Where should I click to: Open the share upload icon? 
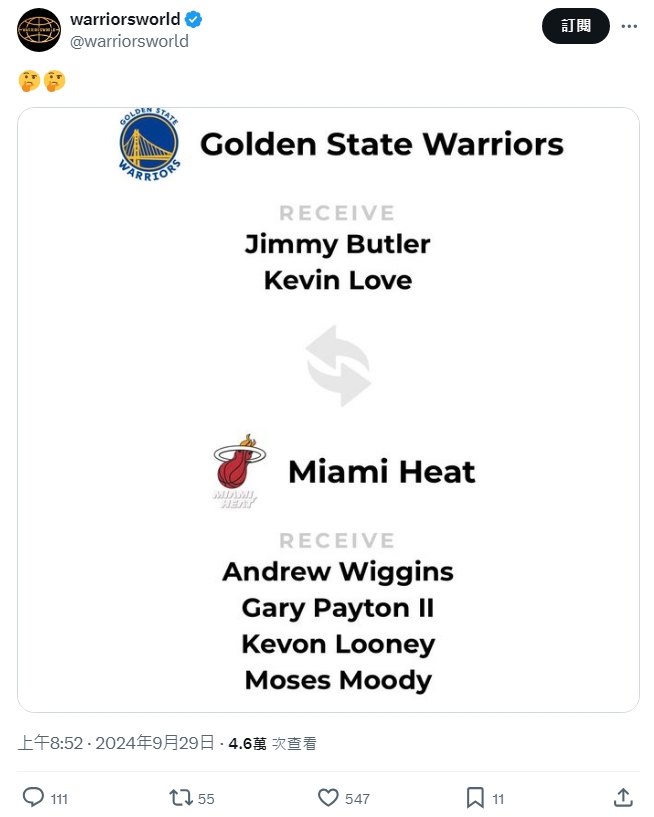coord(623,797)
